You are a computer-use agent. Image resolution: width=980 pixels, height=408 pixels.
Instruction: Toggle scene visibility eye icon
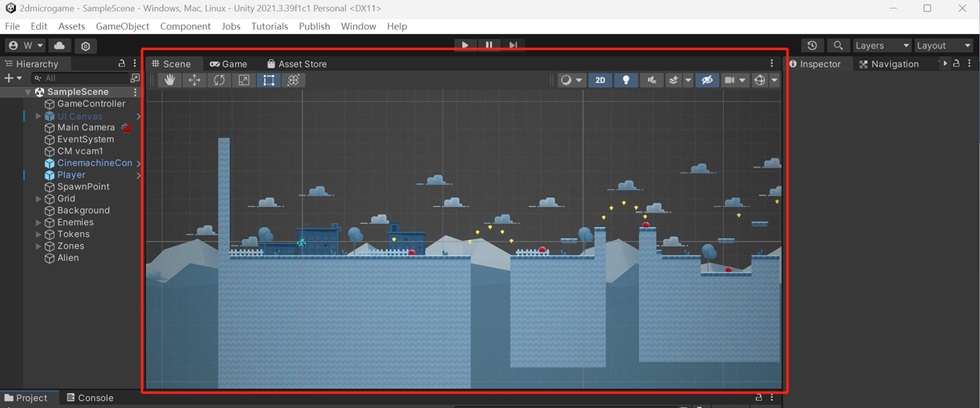pos(707,80)
